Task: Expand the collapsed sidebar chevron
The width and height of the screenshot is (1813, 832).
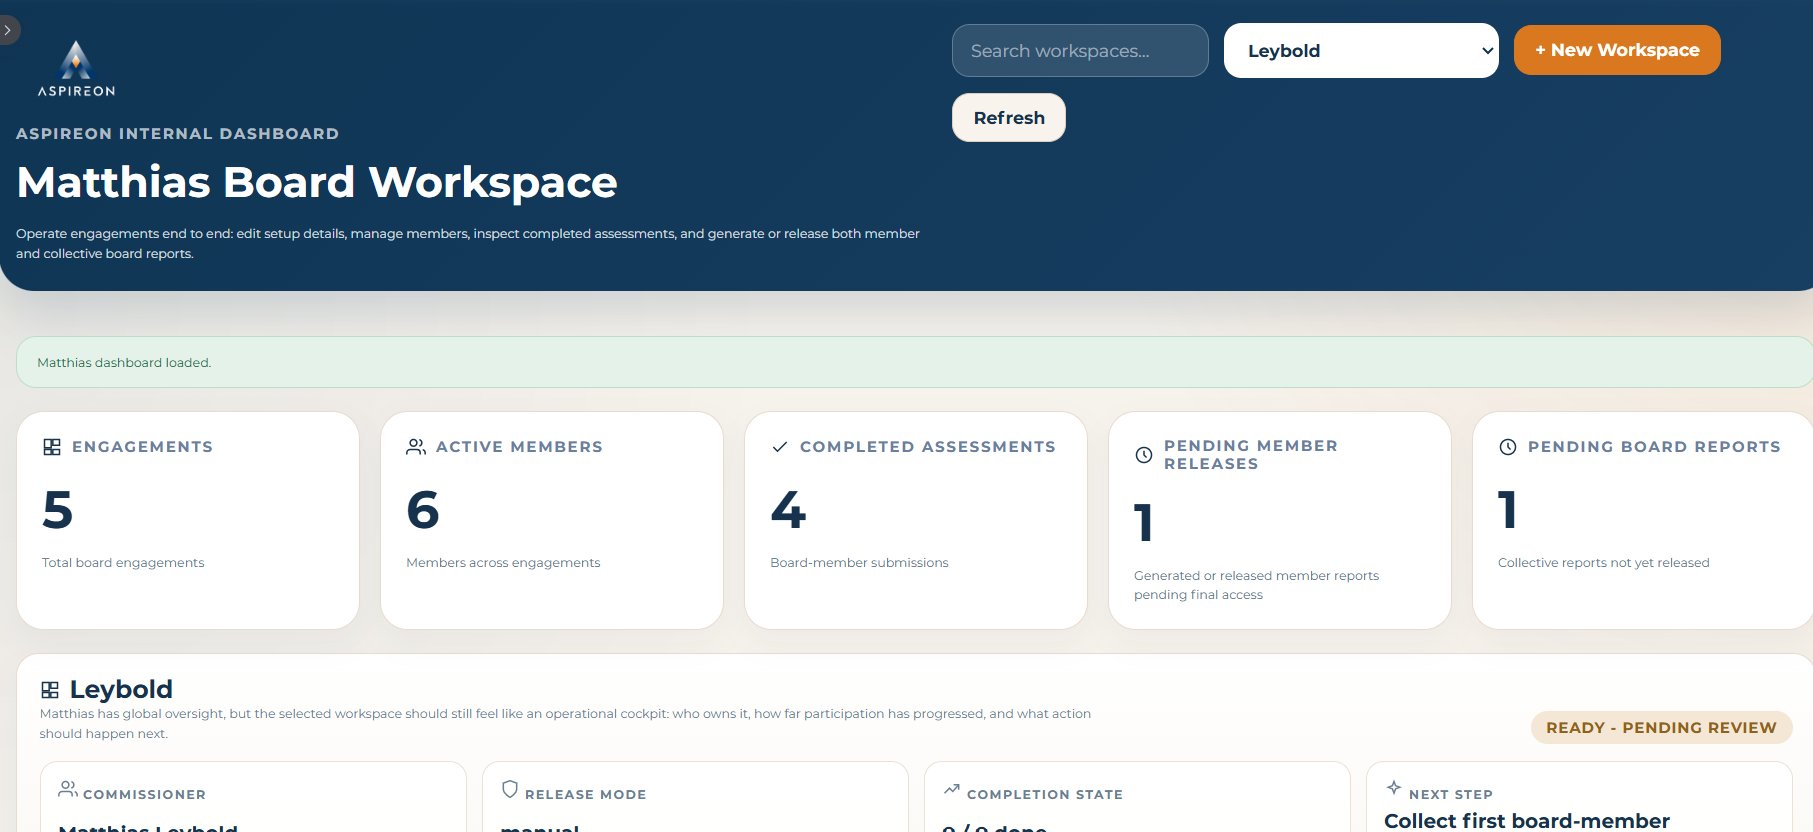Action: tap(8, 30)
